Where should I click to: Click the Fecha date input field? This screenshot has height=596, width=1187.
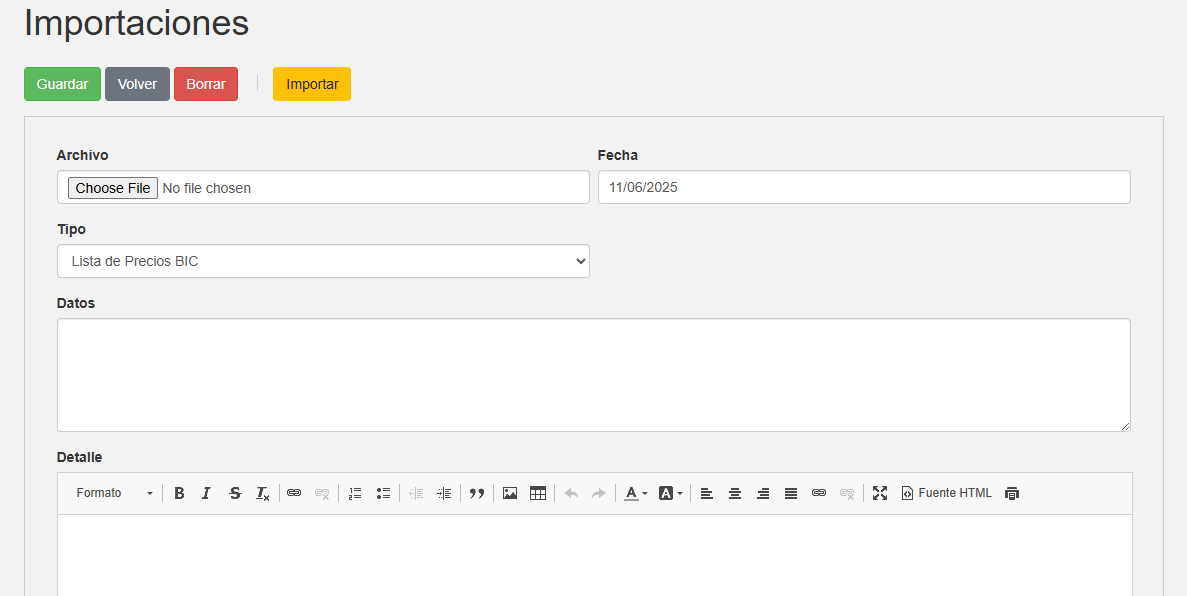(x=864, y=187)
